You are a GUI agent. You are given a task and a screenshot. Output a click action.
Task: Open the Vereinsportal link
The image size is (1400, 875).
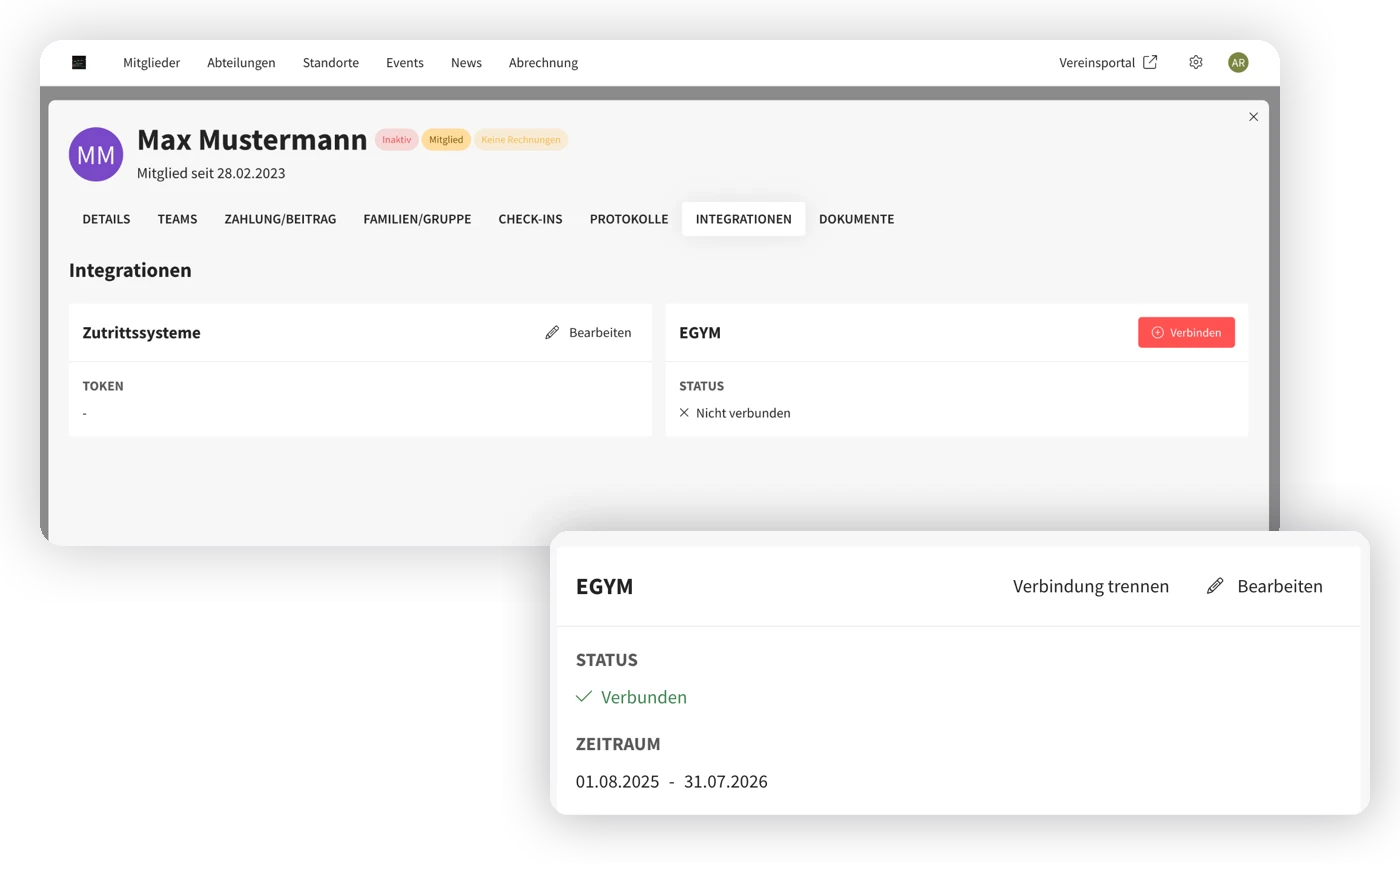1097,62
